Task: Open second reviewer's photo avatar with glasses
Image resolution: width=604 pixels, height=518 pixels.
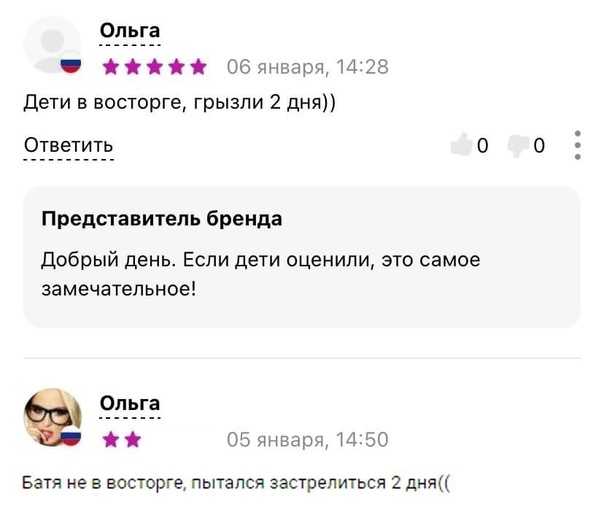Action: 51,418
